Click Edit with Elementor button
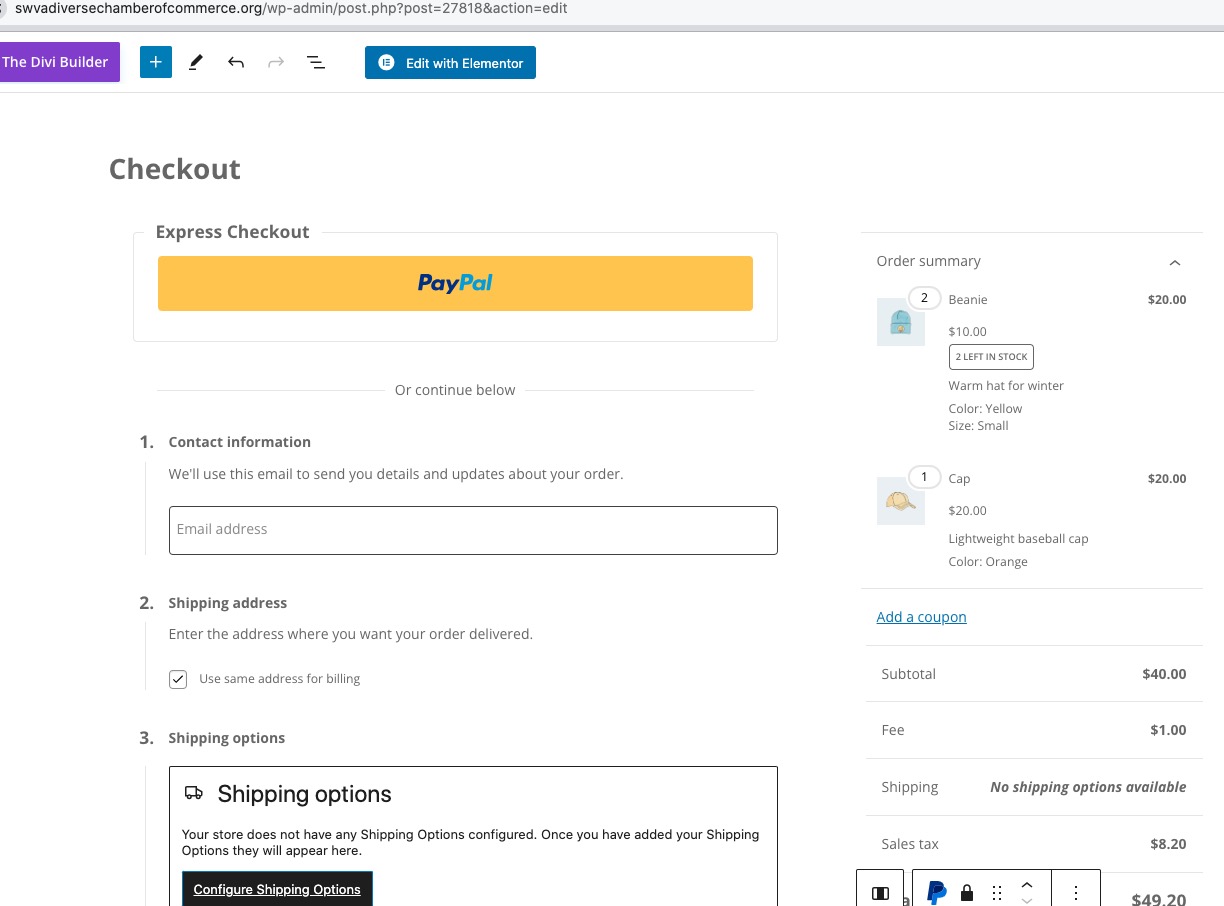 tap(450, 62)
